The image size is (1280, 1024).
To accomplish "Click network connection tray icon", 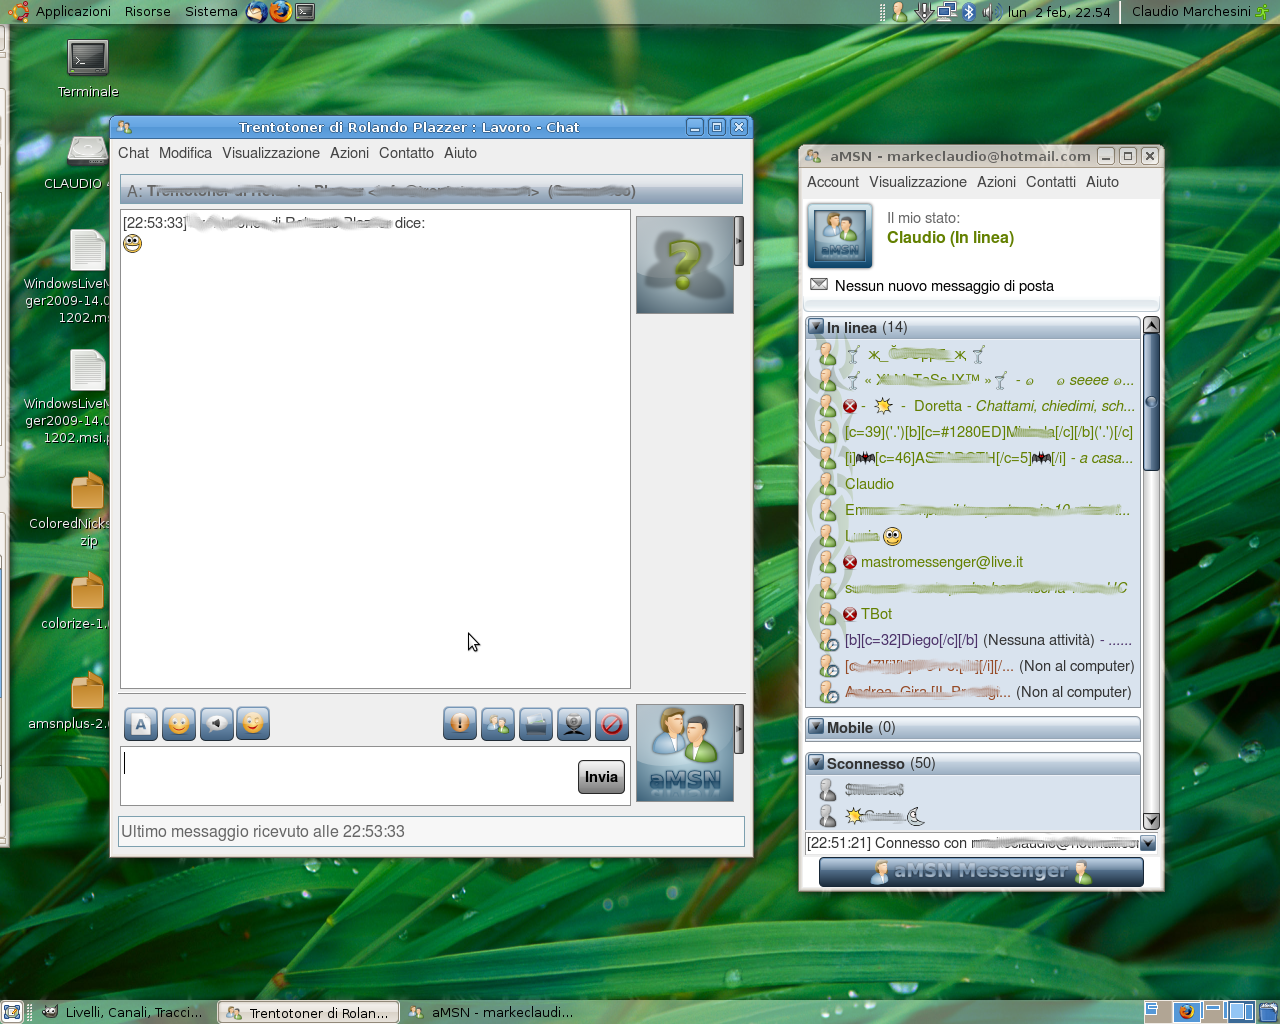I will tap(946, 12).
